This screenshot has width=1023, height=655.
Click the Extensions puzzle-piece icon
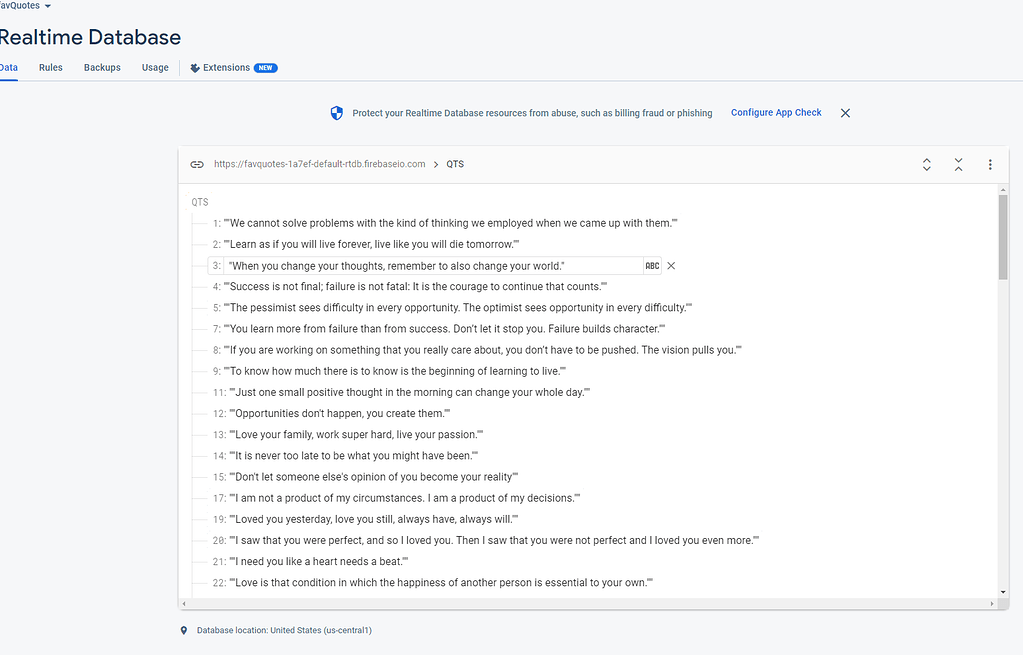194,67
